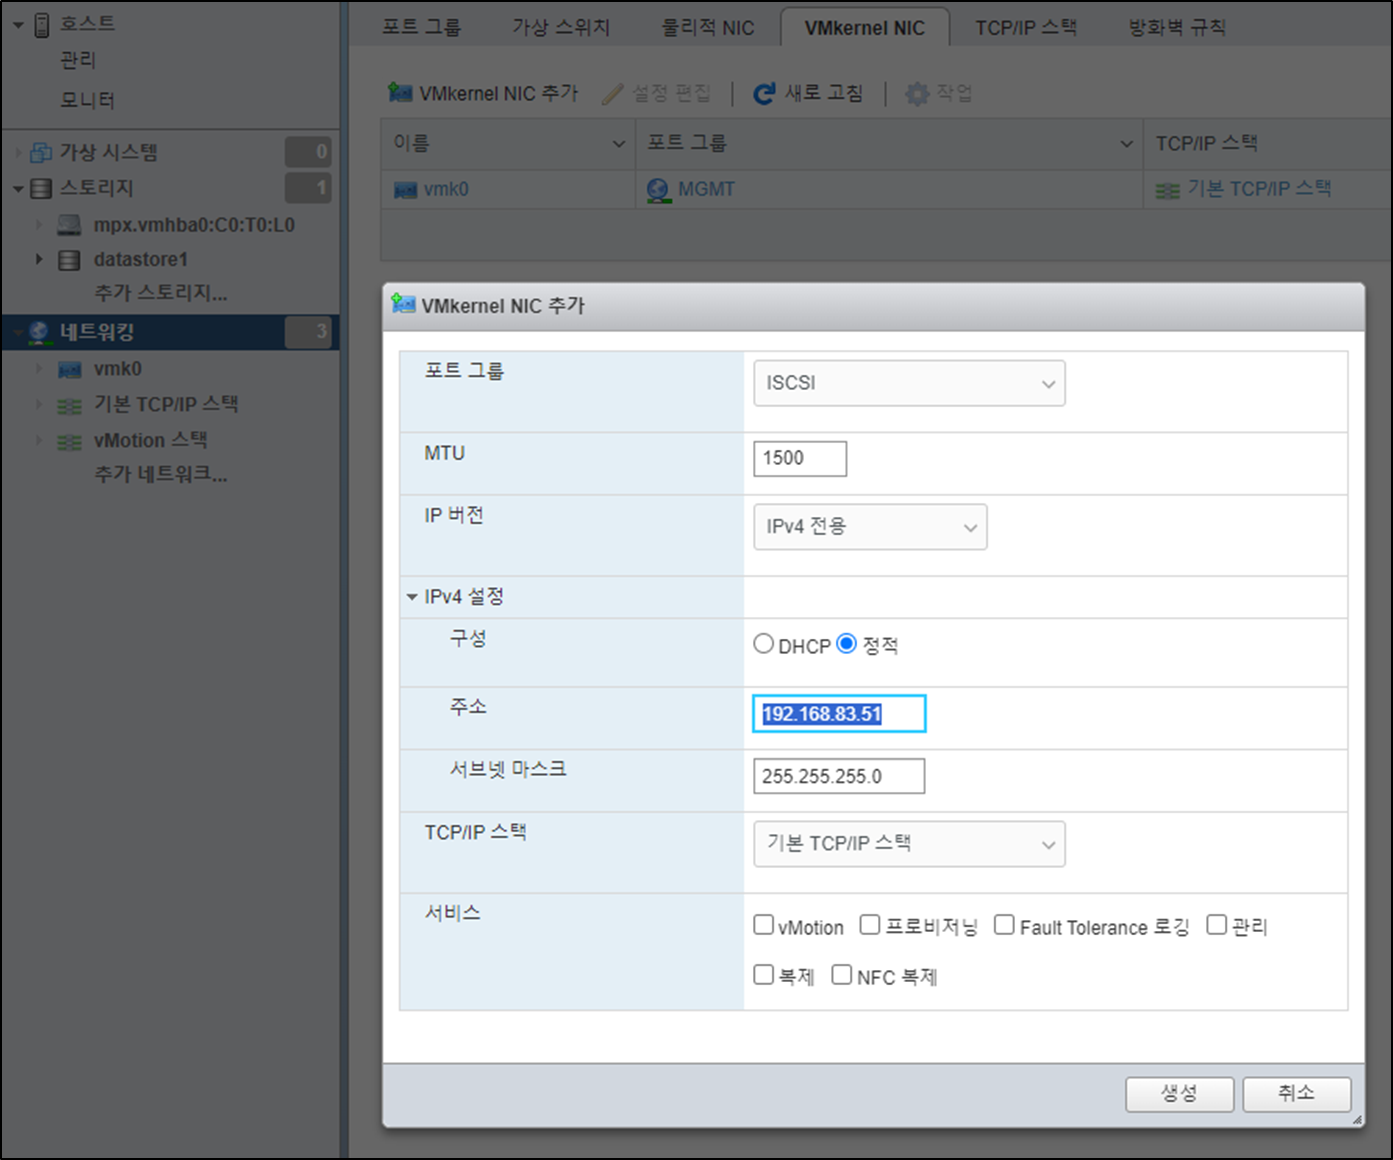Viewport: 1393px width, 1160px height.
Task: Click the gear icon for 작업
Action: click(x=917, y=94)
